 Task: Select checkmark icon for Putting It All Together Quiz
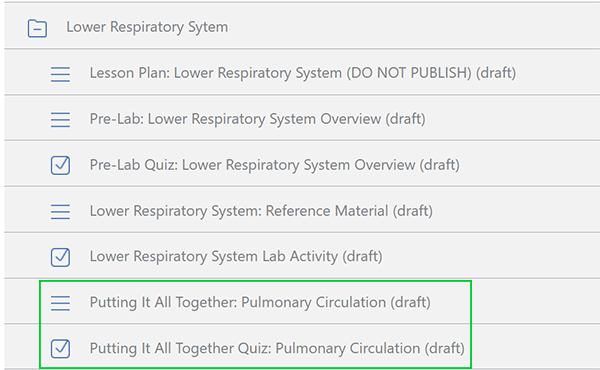click(60, 349)
